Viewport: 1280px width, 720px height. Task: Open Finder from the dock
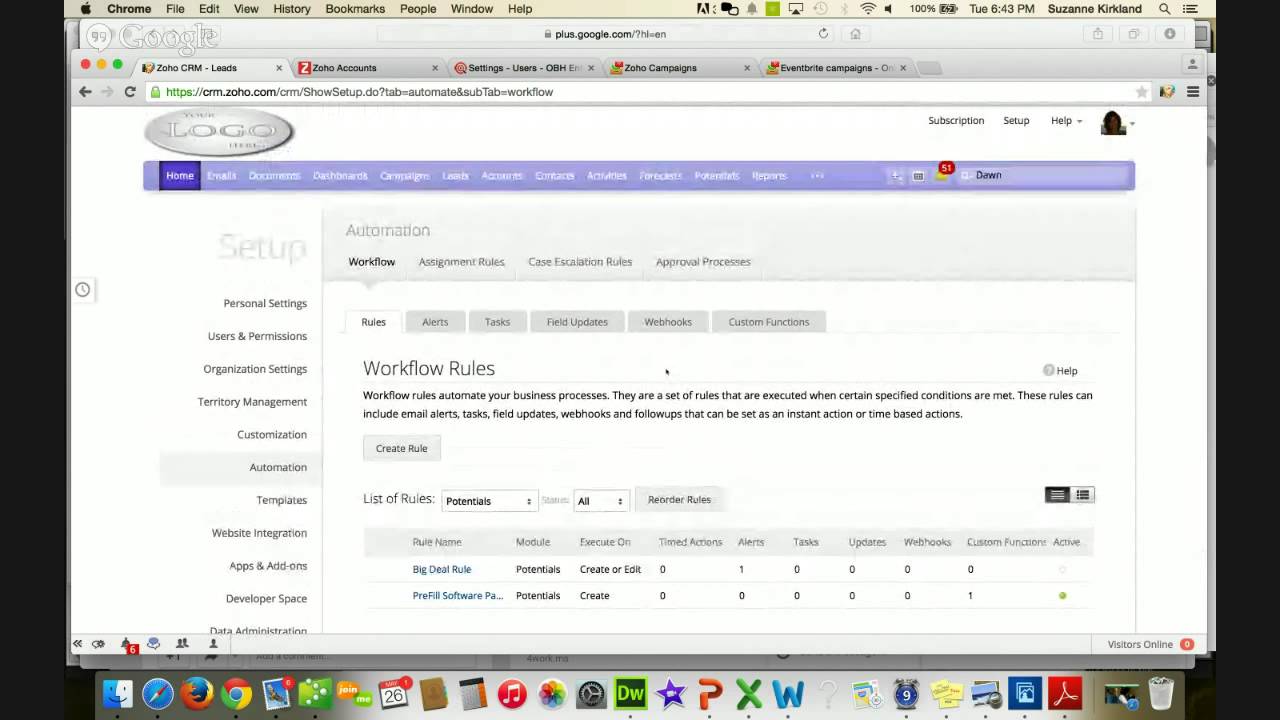pyautogui.click(x=118, y=693)
